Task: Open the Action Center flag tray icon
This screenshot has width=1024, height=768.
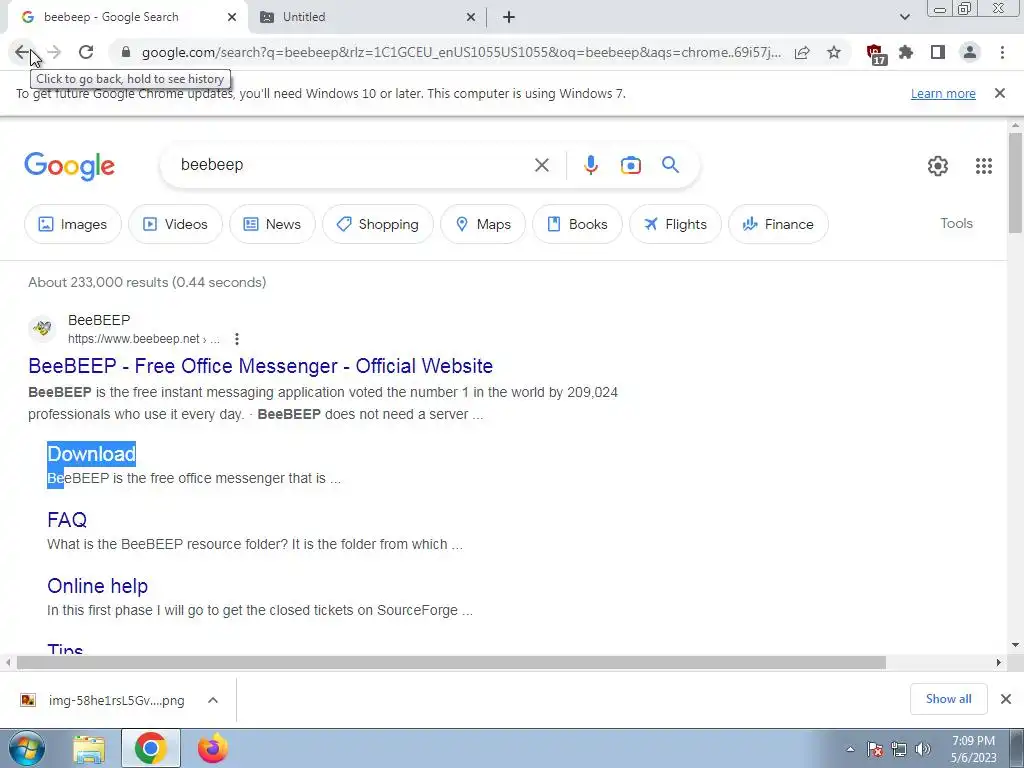Action: point(875,749)
